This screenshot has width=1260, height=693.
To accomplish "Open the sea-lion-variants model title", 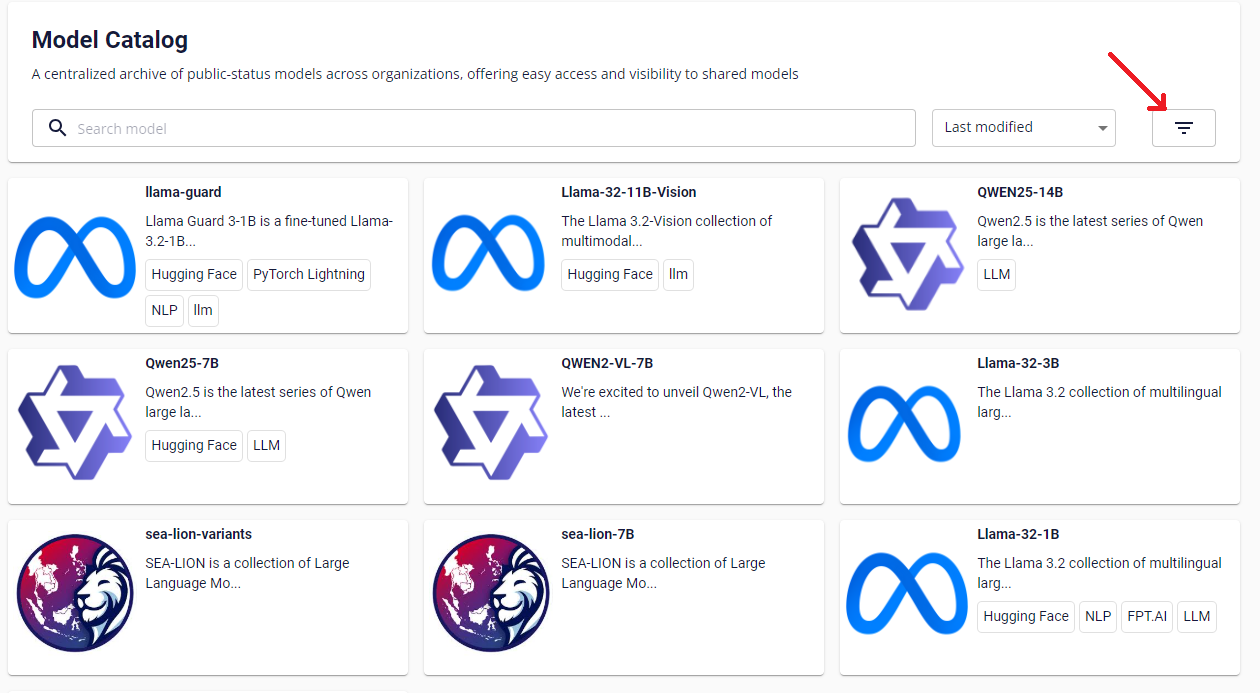I will click(x=199, y=534).
